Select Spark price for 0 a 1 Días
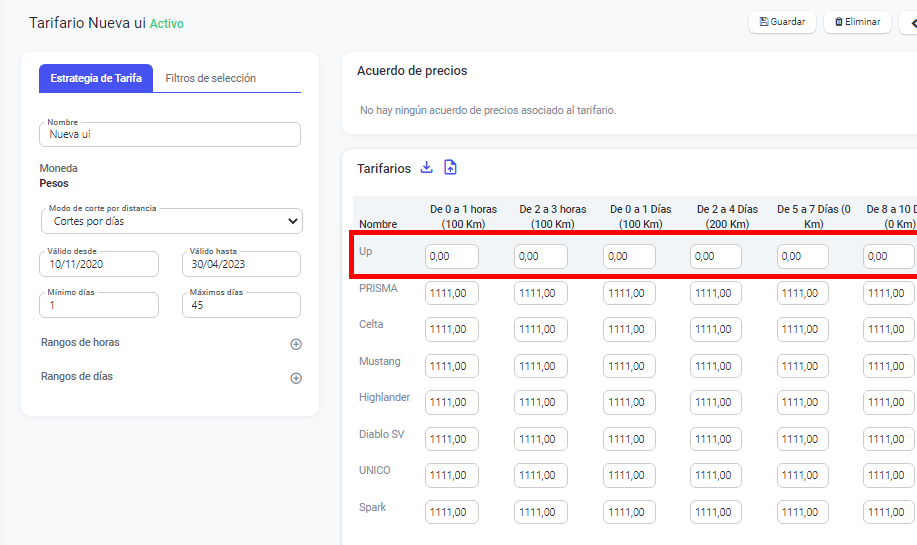The height and width of the screenshot is (545, 917). pos(629,512)
